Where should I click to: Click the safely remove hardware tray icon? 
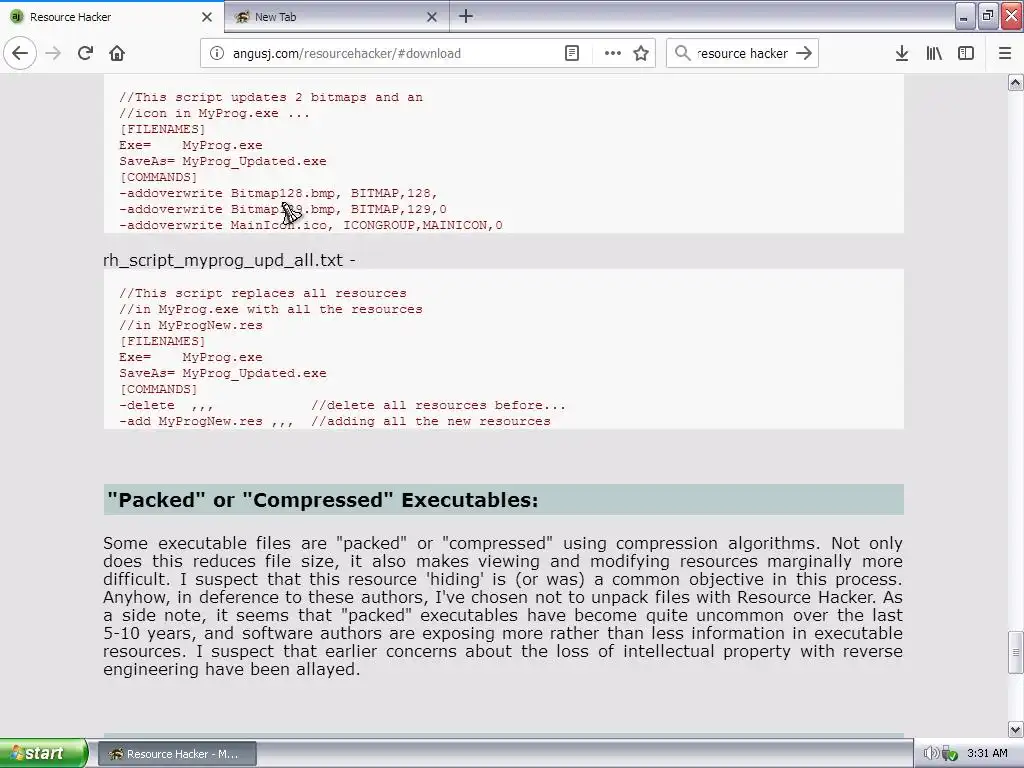950,753
